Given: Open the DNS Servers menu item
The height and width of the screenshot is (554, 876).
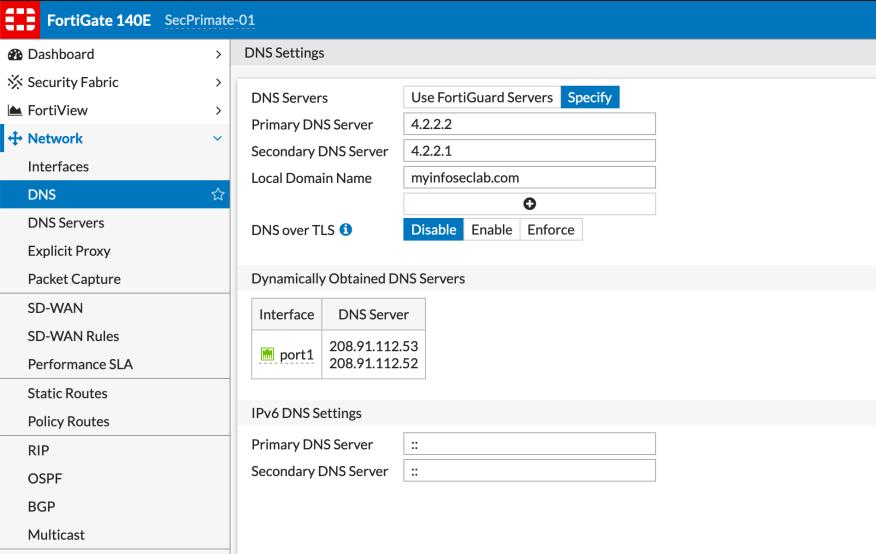Looking at the screenshot, I should coord(115,223).
